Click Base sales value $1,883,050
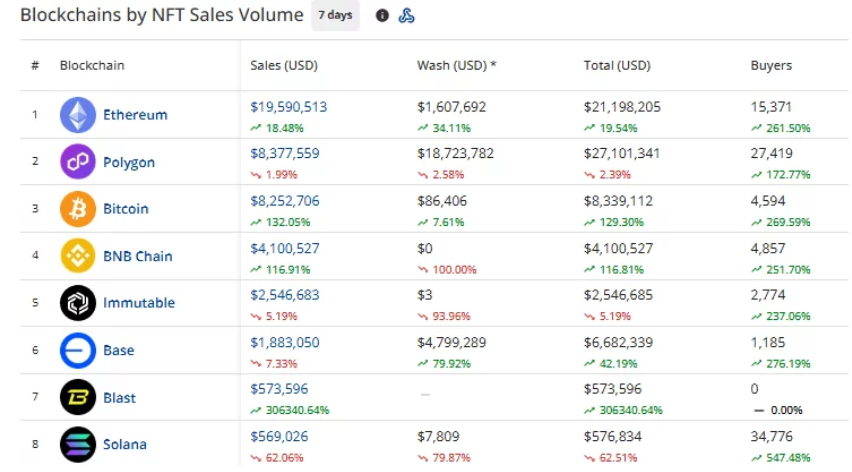The width and height of the screenshot is (852, 472). coord(285,342)
